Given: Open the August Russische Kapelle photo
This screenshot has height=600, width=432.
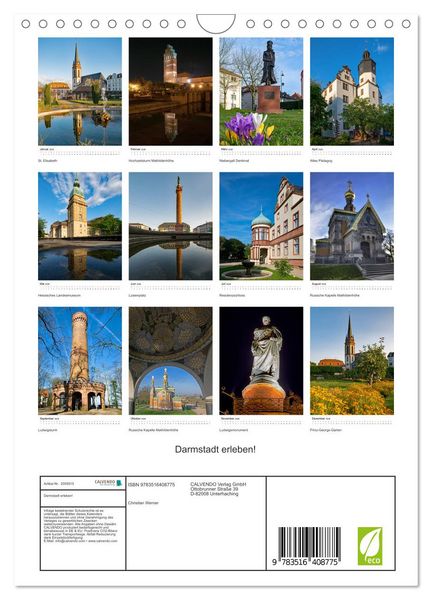Looking at the screenshot, I should [352, 226].
